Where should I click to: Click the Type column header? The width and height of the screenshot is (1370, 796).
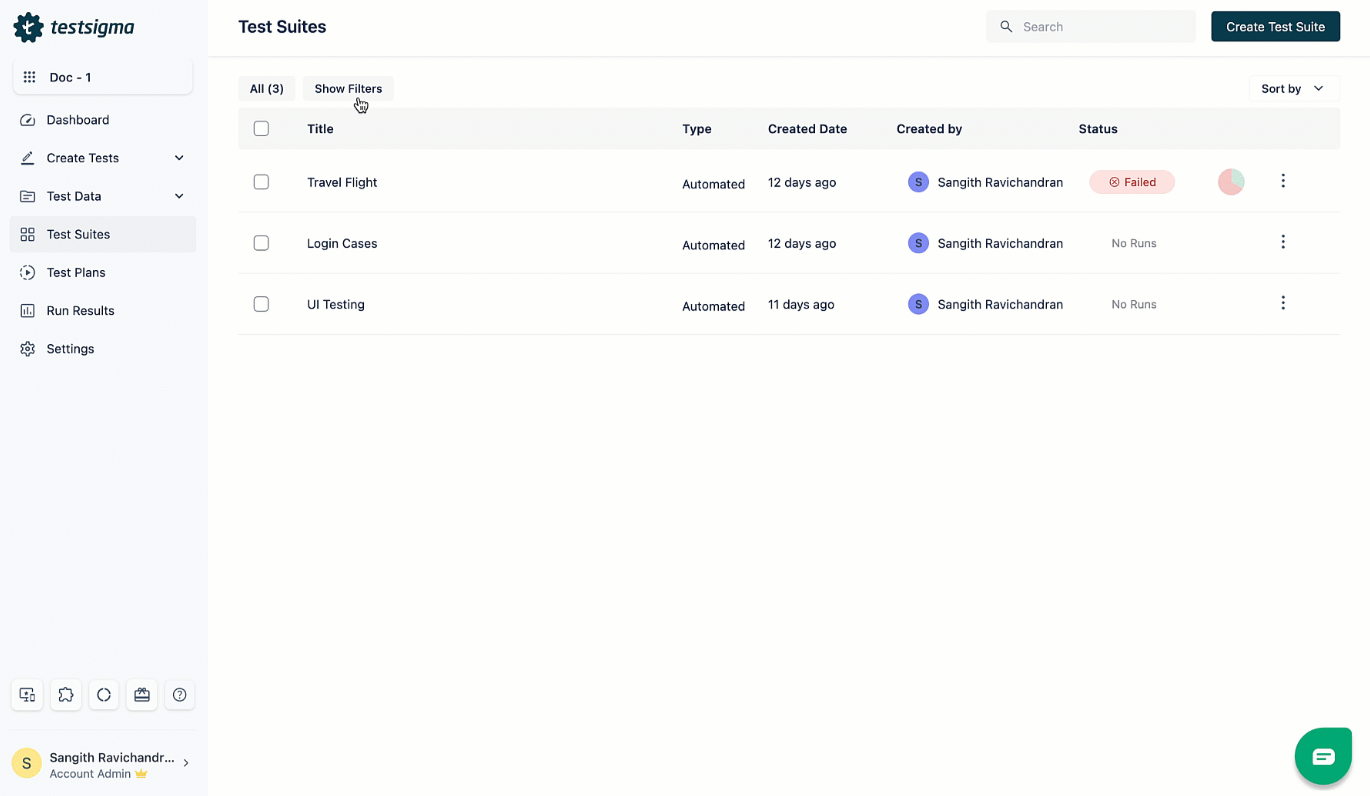click(x=697, y=129)
